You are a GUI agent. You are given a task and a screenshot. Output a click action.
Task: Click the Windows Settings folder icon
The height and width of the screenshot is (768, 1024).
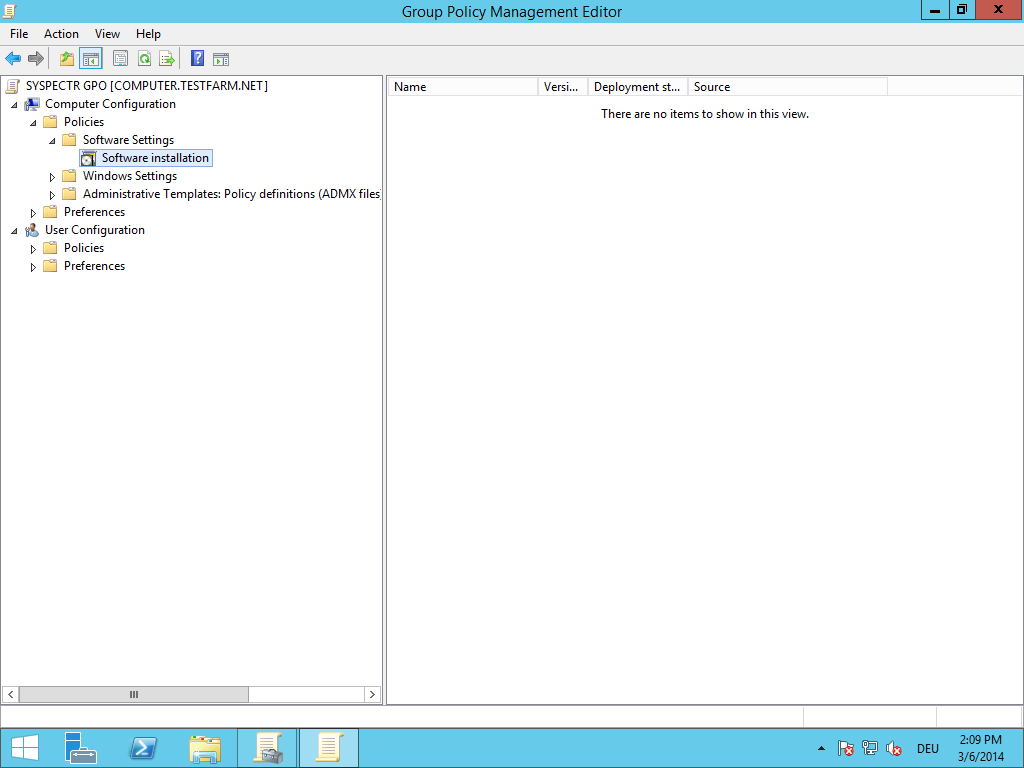(x=69, y=176)
